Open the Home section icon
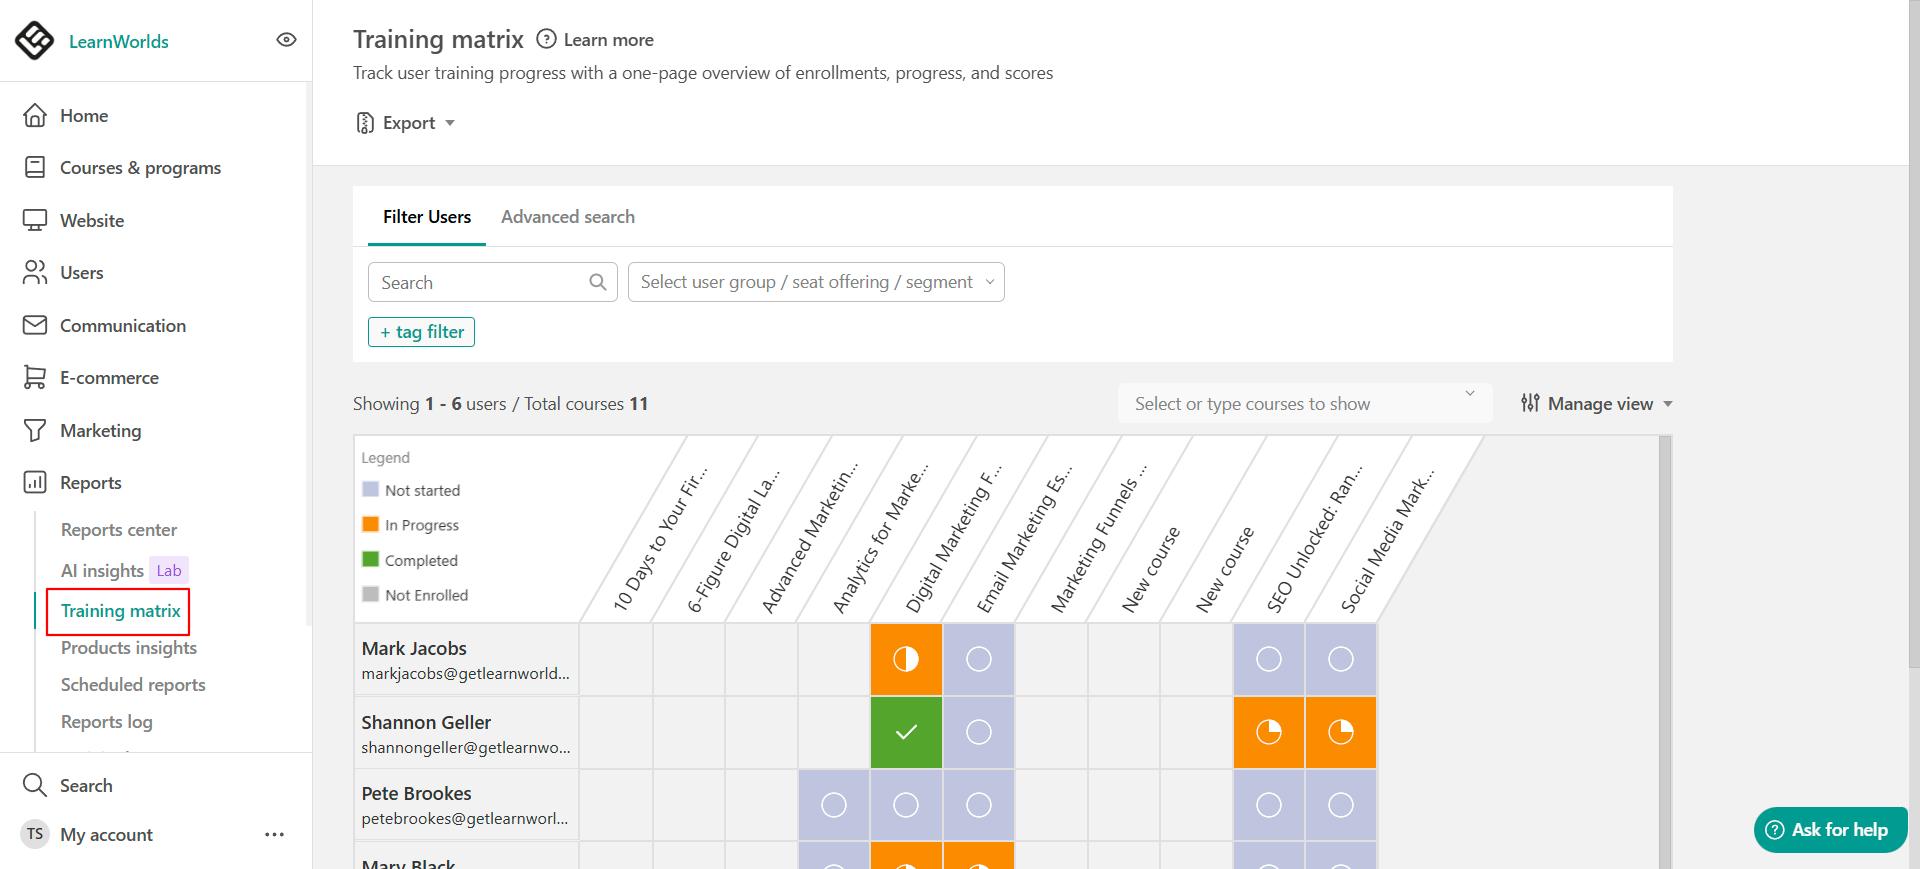The width and height of the screenshot is (1920, 869). pos(35,115)
